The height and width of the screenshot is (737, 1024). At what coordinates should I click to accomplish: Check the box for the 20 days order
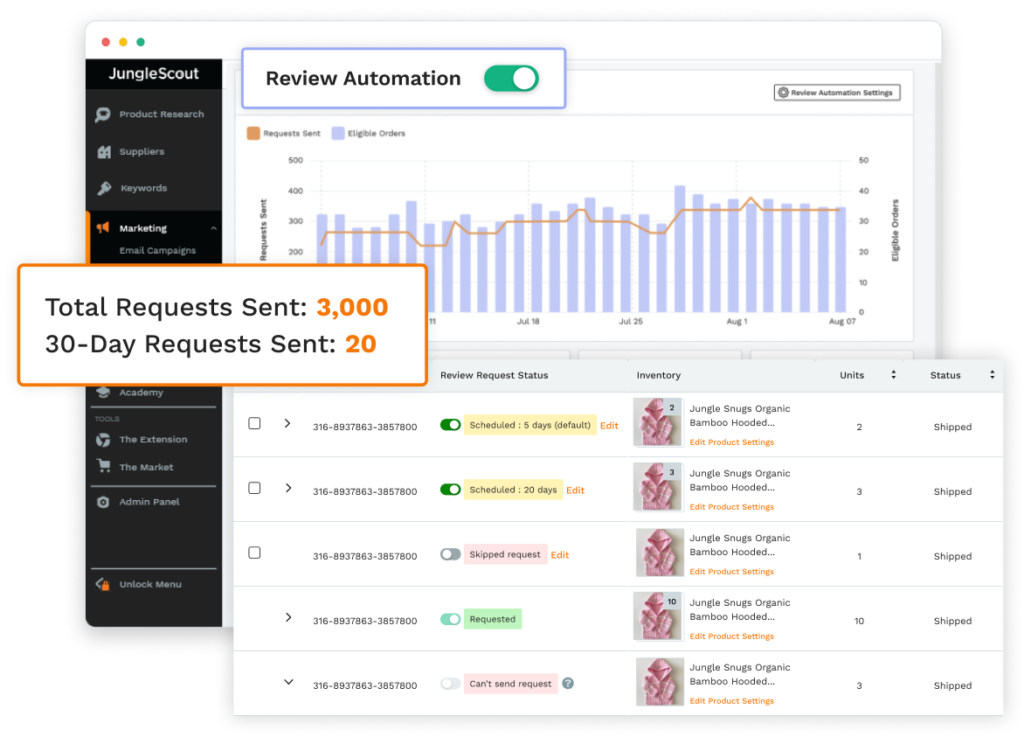pyautogui.click(x=255, y=488)
